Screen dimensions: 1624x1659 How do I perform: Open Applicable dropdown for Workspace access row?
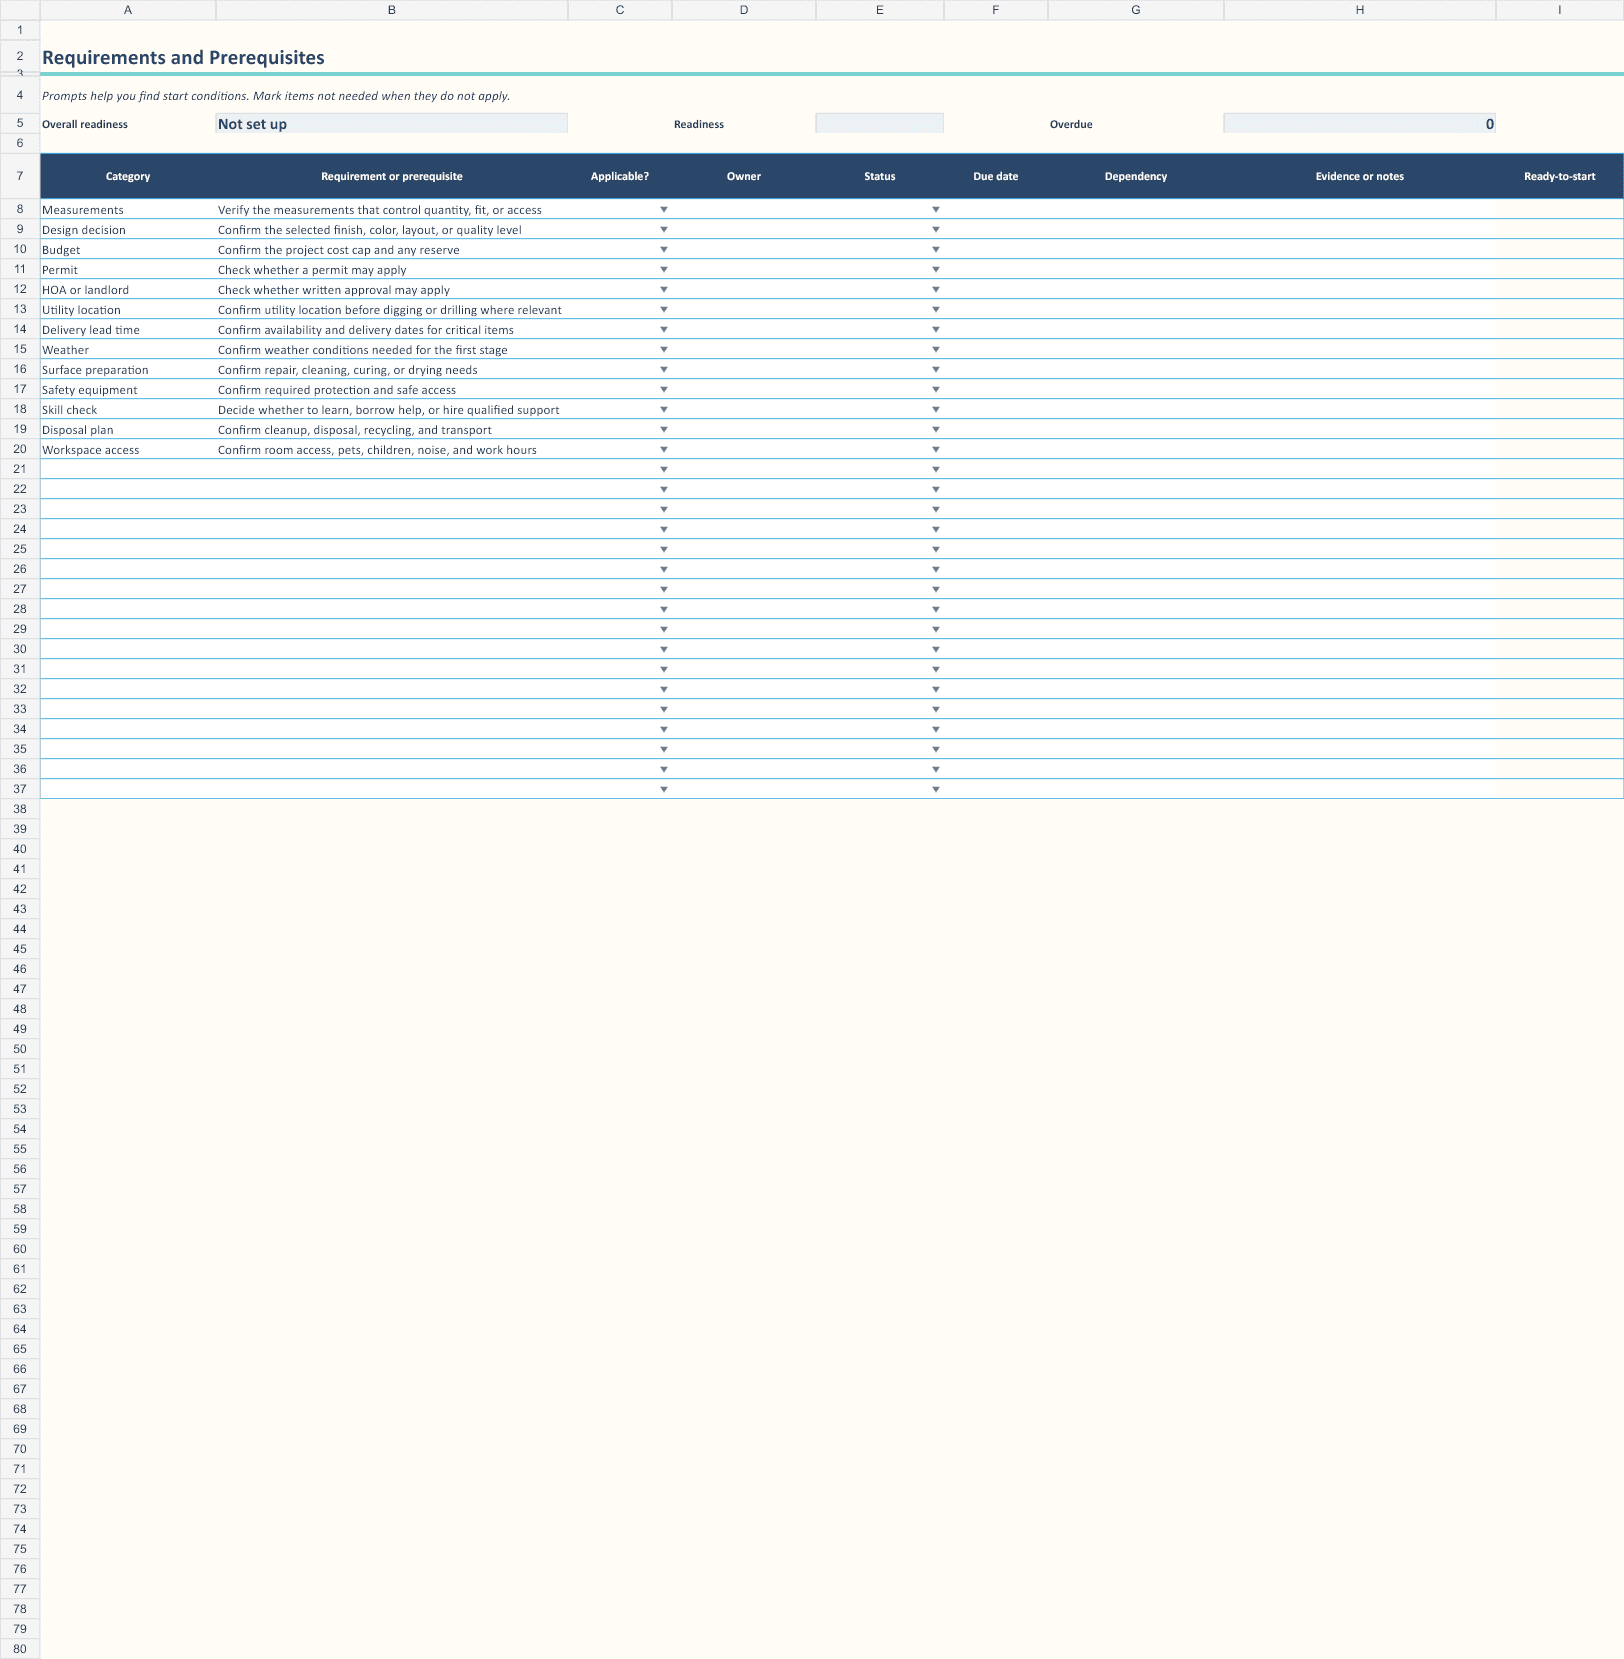point(663,450)
